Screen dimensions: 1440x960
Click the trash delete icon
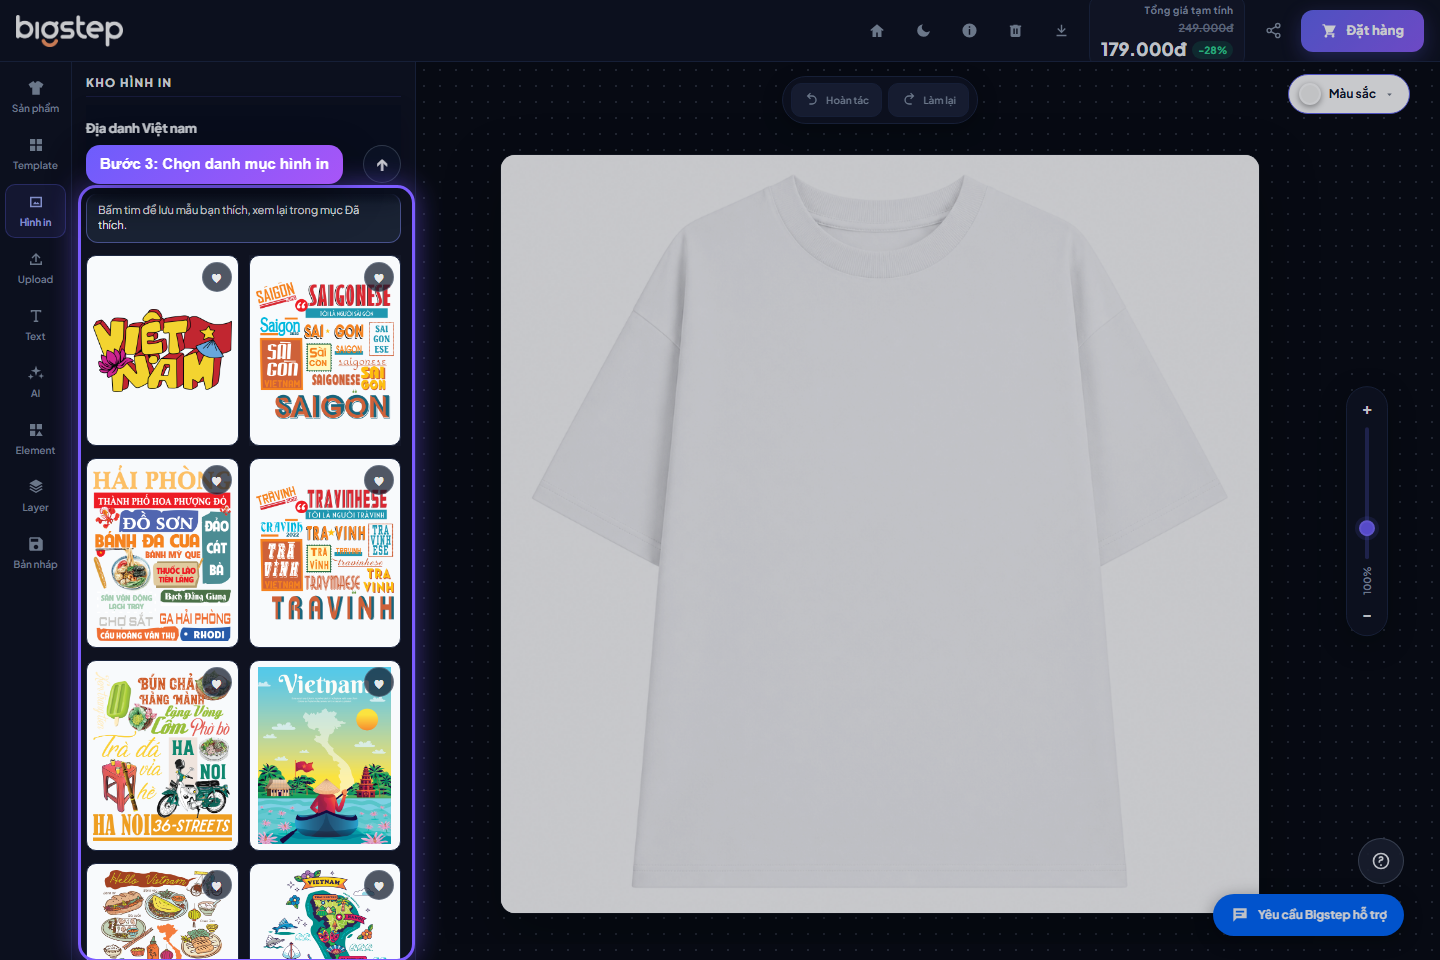1015,31
